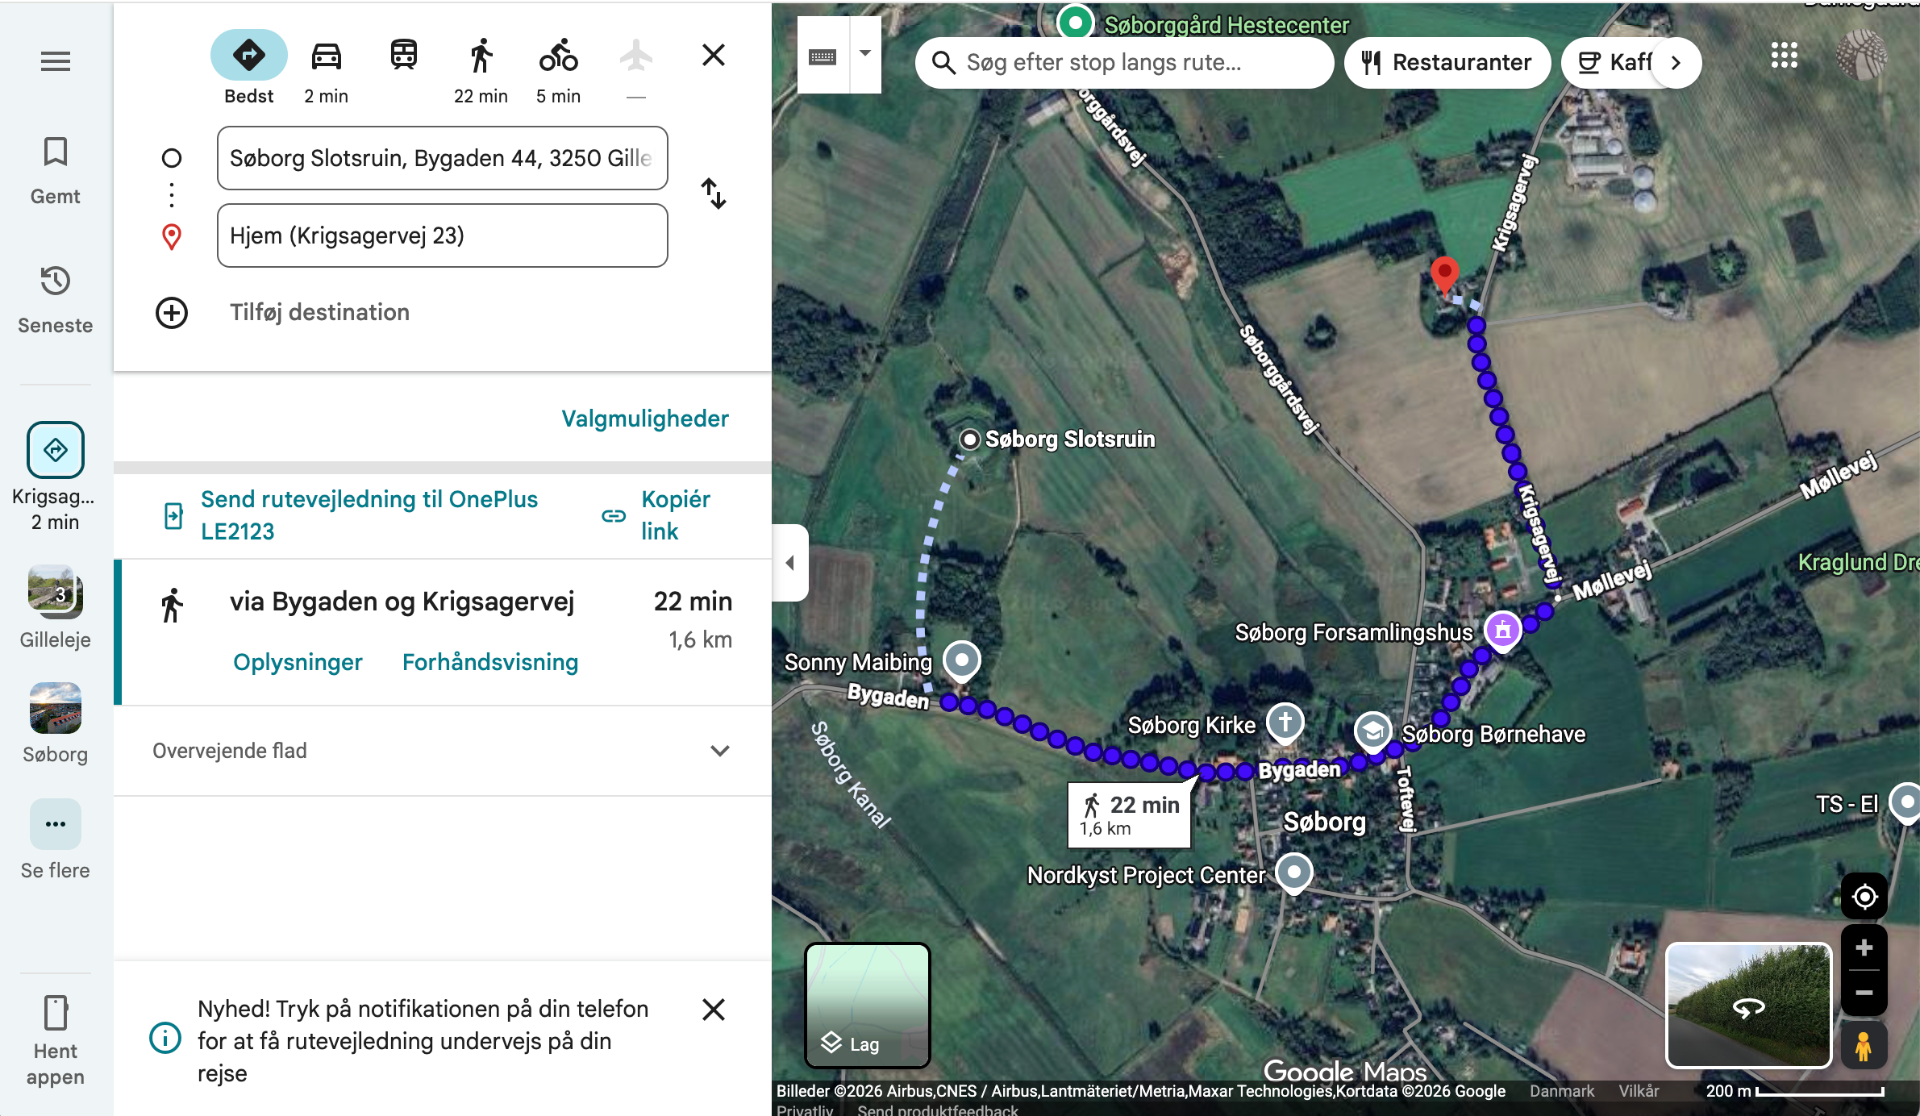Open the Google apps grid
1920x1116 pixels.
click(x=1783, y=56)
